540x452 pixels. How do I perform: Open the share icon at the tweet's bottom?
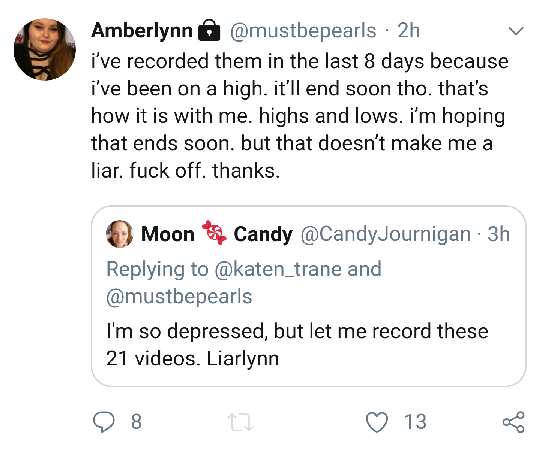point(513,422)
